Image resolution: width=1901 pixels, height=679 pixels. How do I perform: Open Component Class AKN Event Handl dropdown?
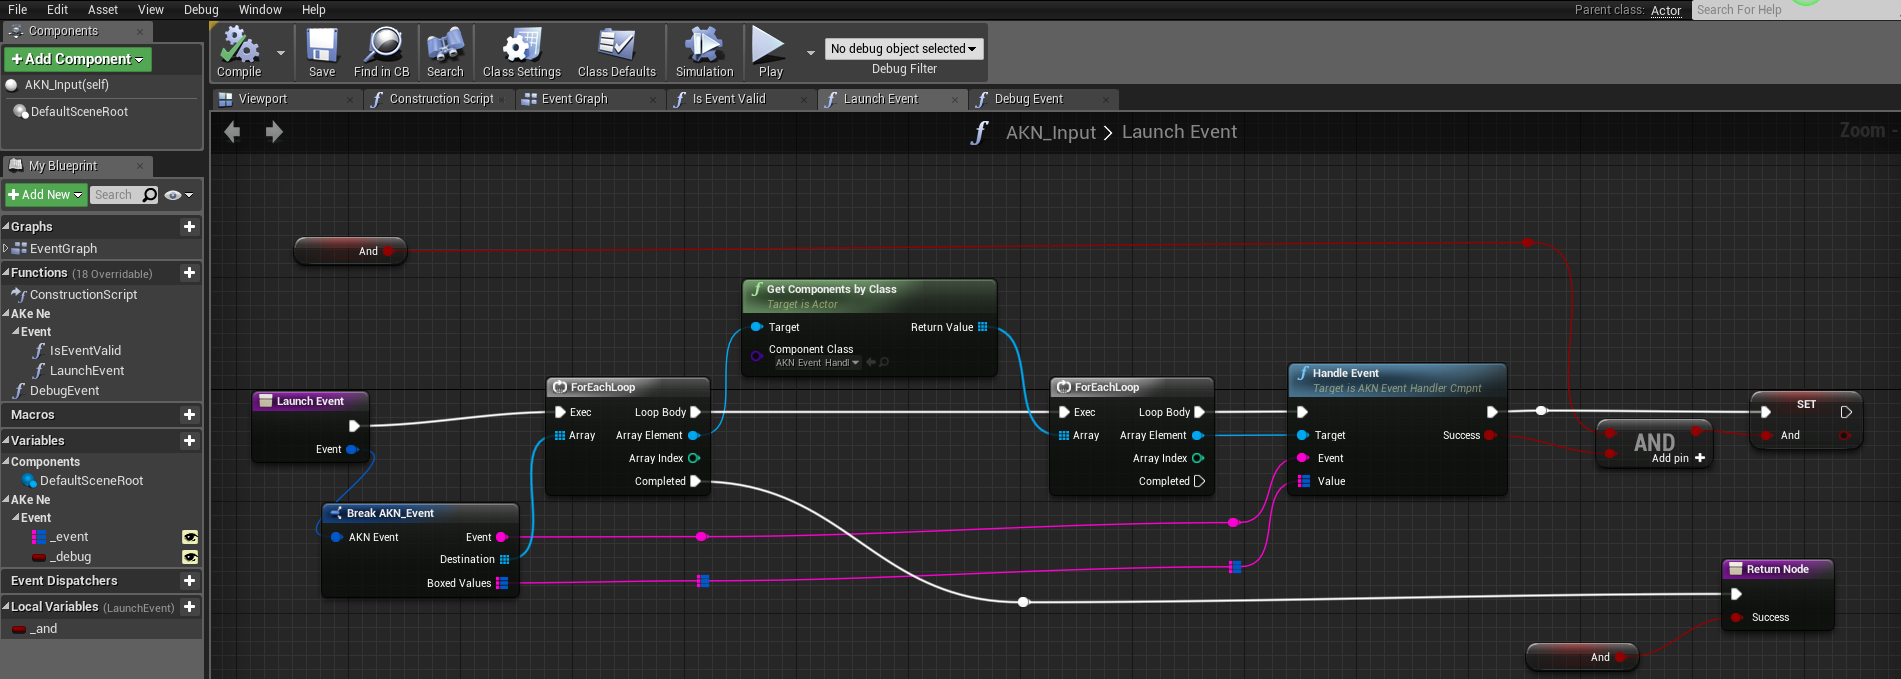[817, 362]
